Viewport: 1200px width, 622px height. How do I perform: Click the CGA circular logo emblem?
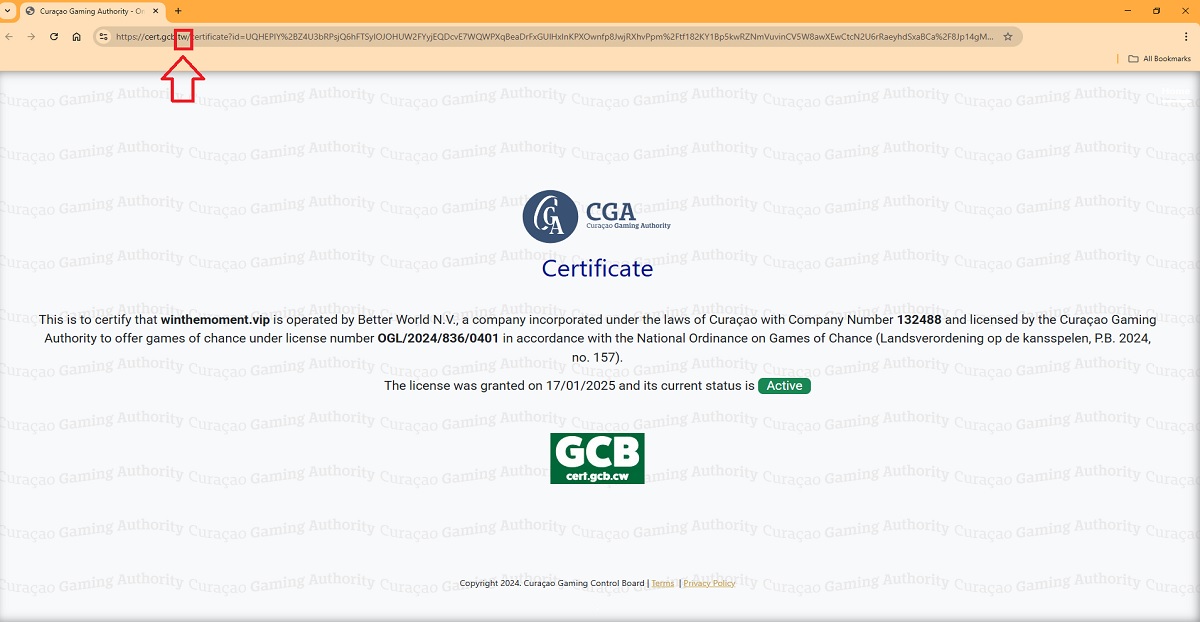tap(550, 216)
